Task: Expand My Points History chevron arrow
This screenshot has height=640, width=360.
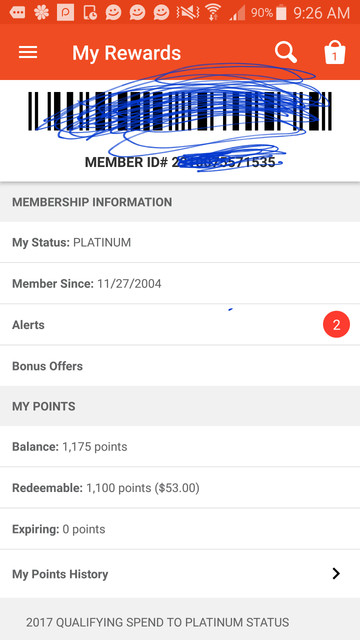Action: coord(336,574)
